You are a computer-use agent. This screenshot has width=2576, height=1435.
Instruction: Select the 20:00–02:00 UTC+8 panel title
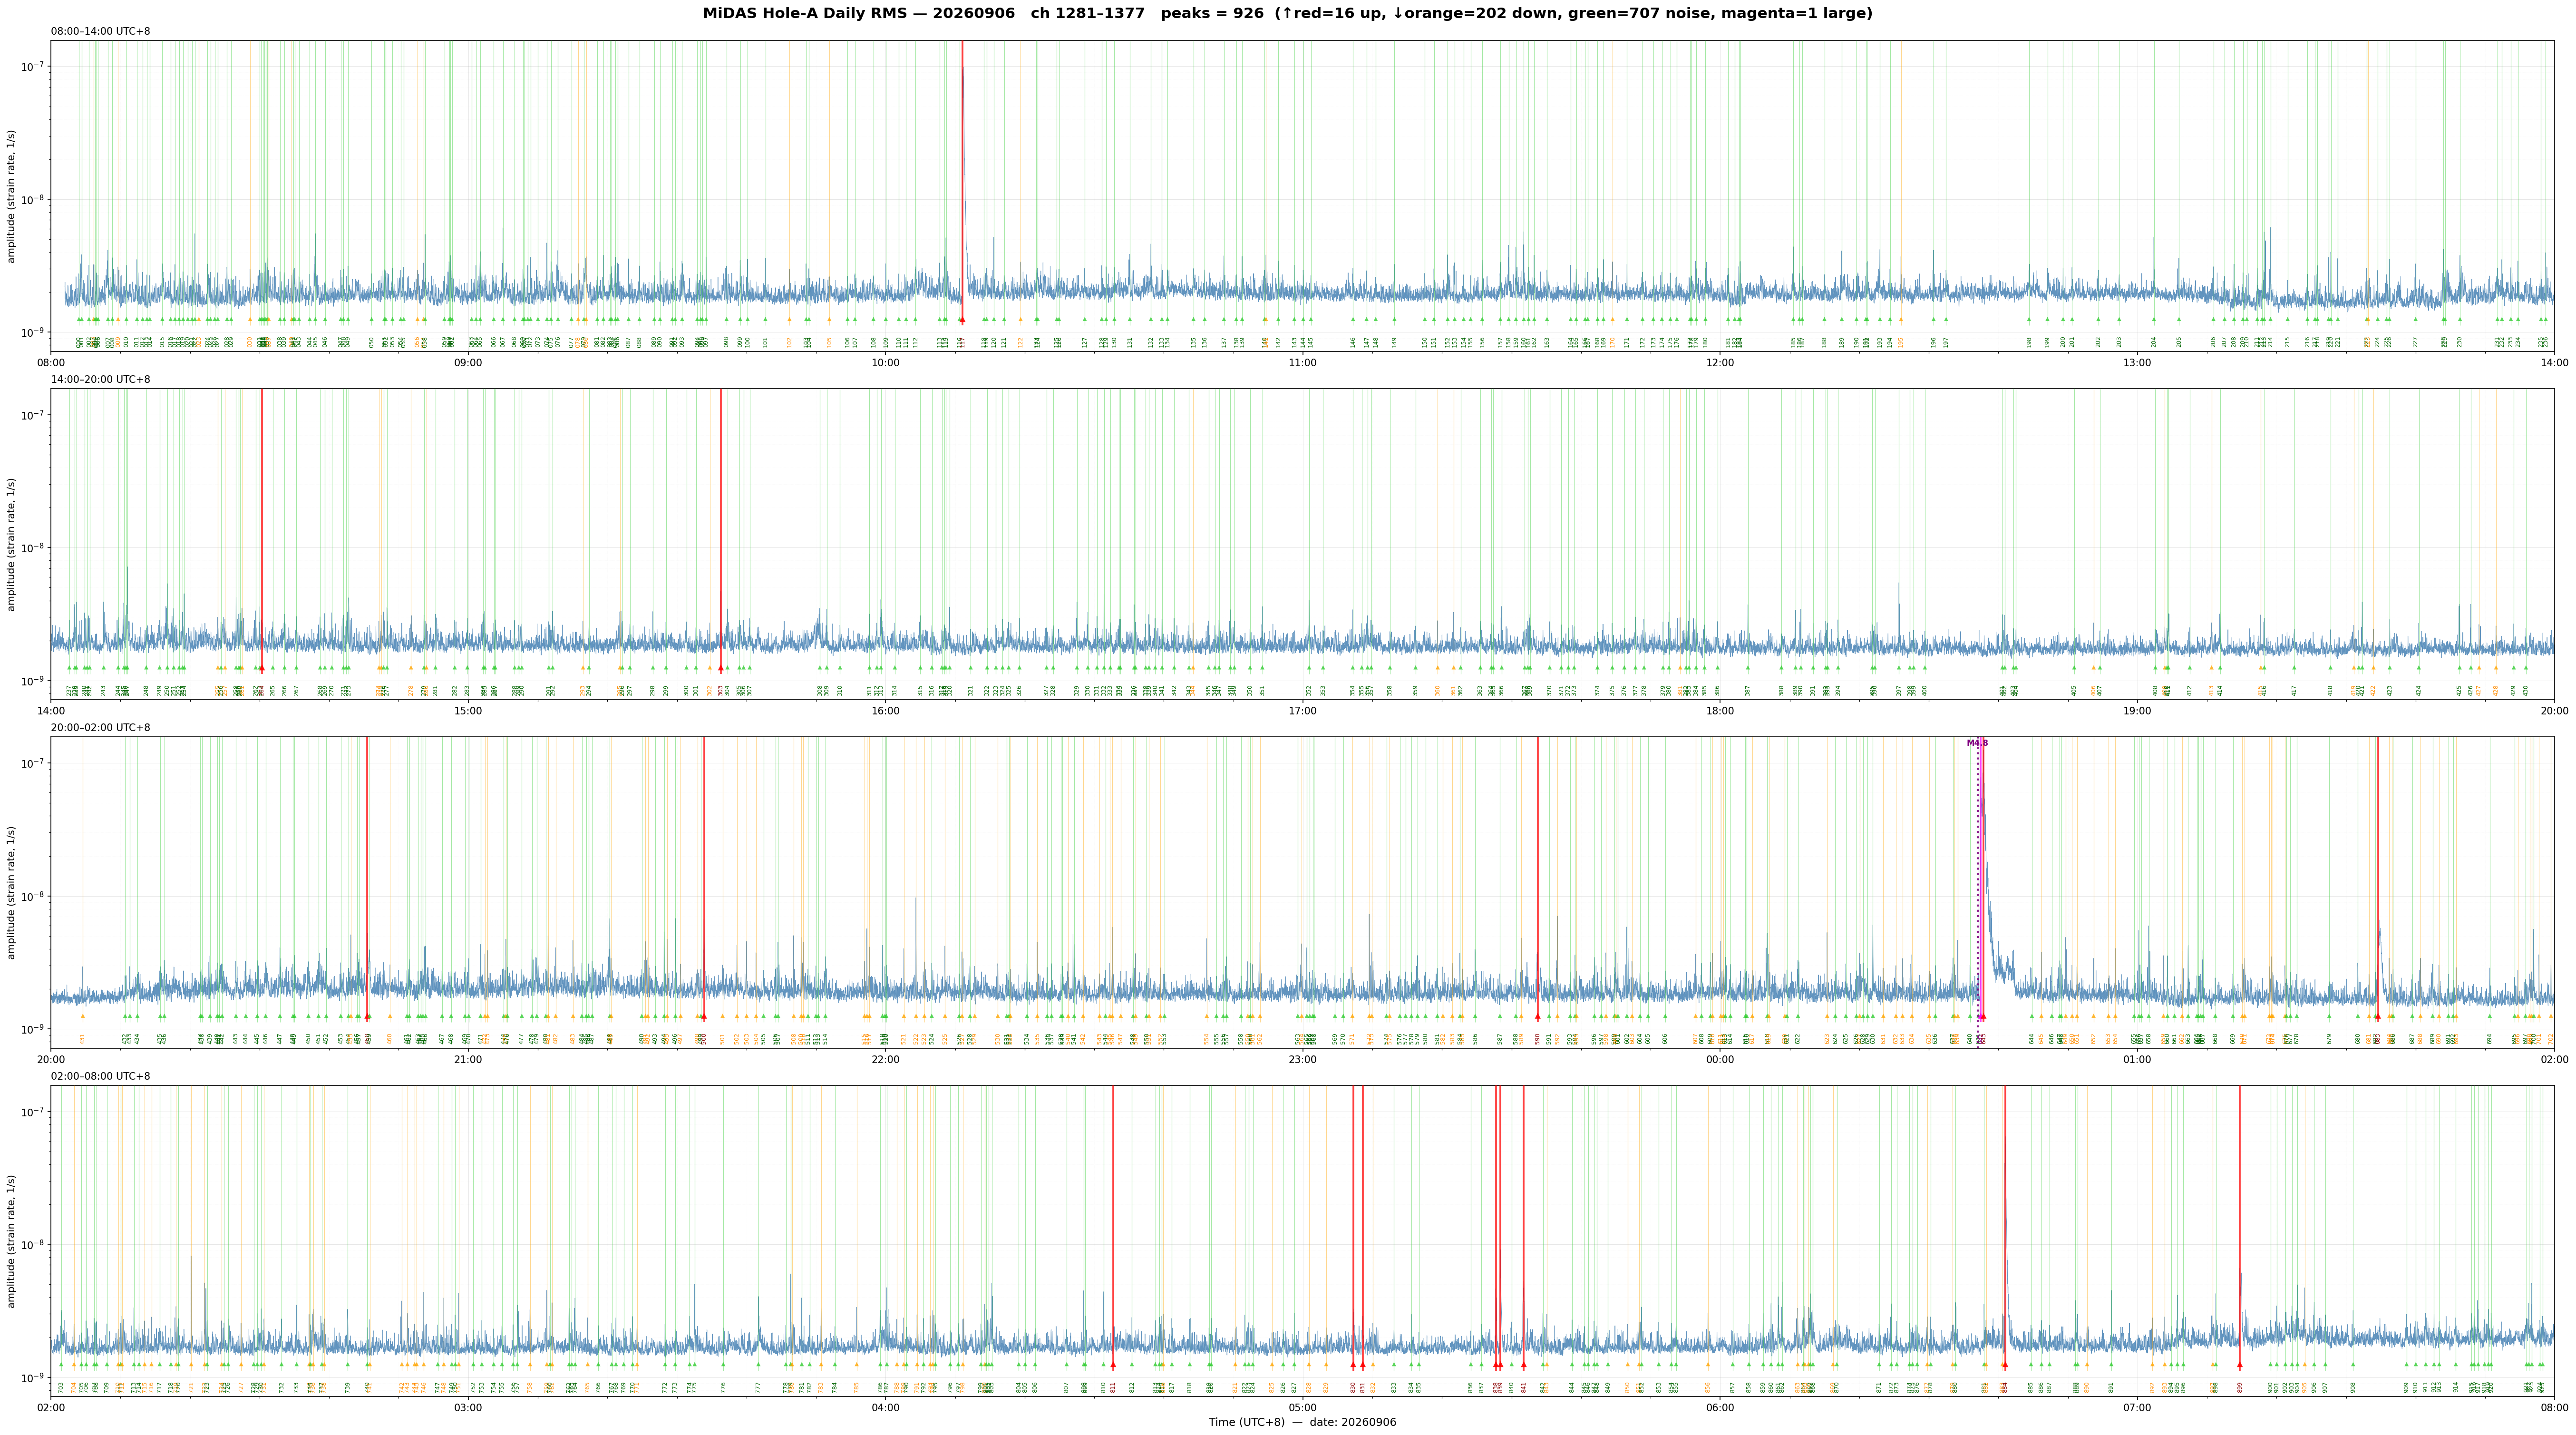tap(101, 728)
